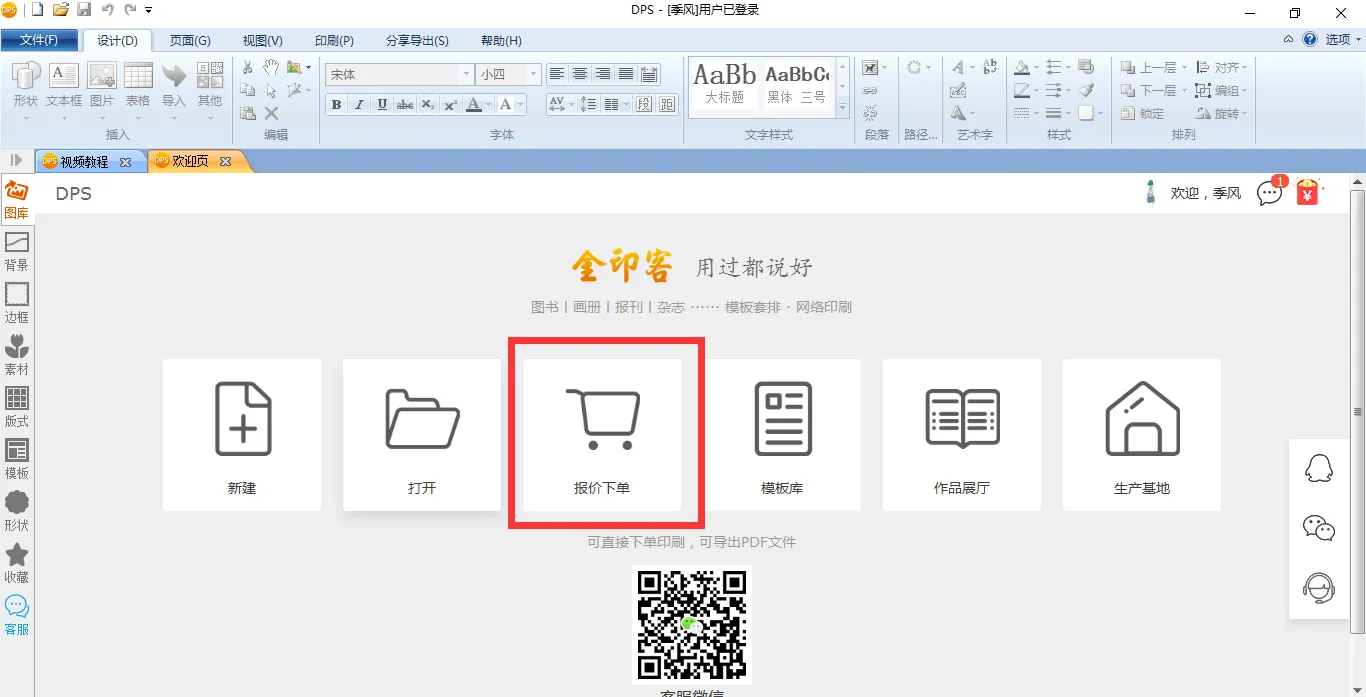Switch to the 页面(G) ribbon tab
This screenshot has height=697, width=1366.
tap(190, 41)
